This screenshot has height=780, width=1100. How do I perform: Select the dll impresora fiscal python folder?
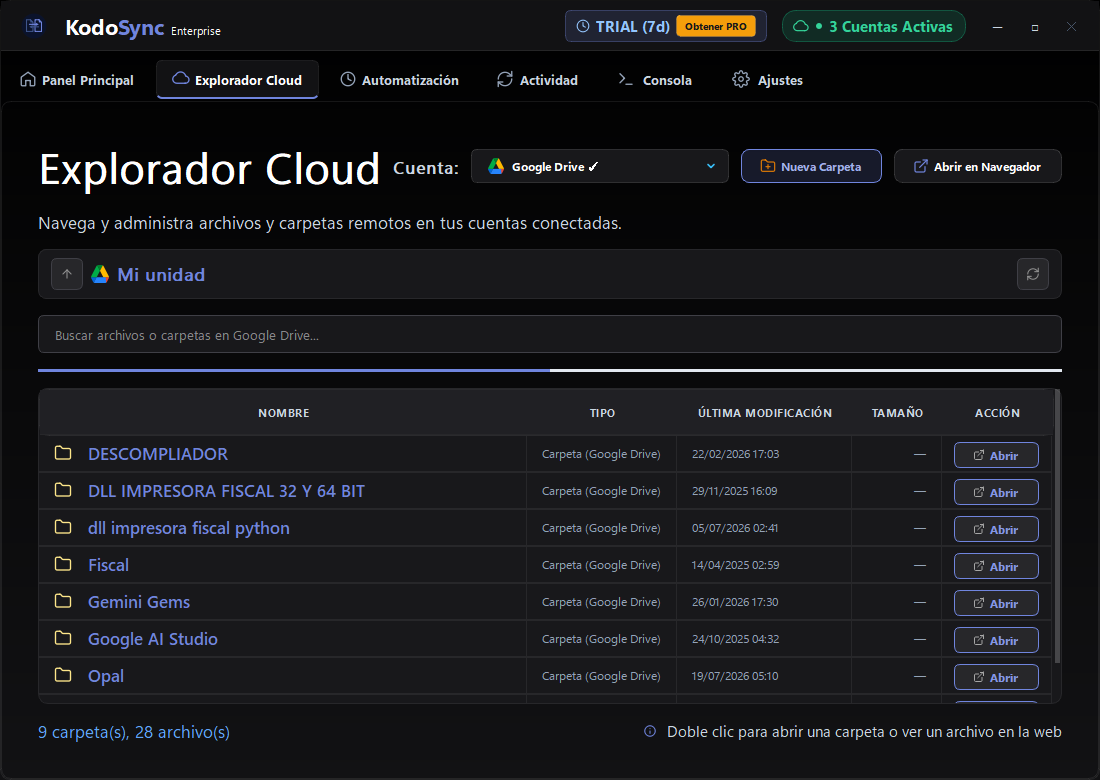189,528
